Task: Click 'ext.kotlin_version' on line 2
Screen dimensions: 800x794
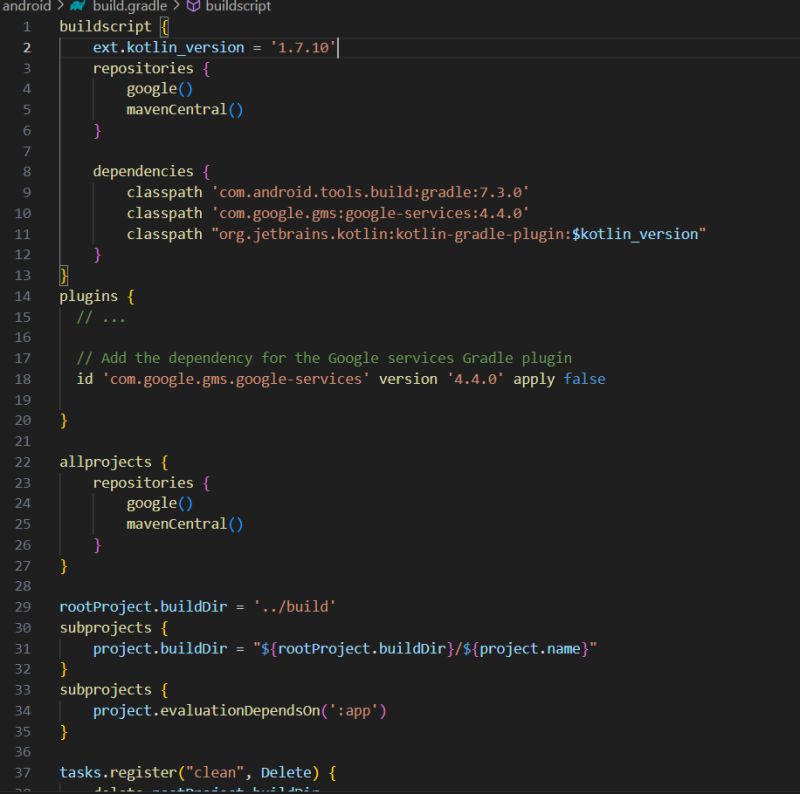Action: point(168,47)
